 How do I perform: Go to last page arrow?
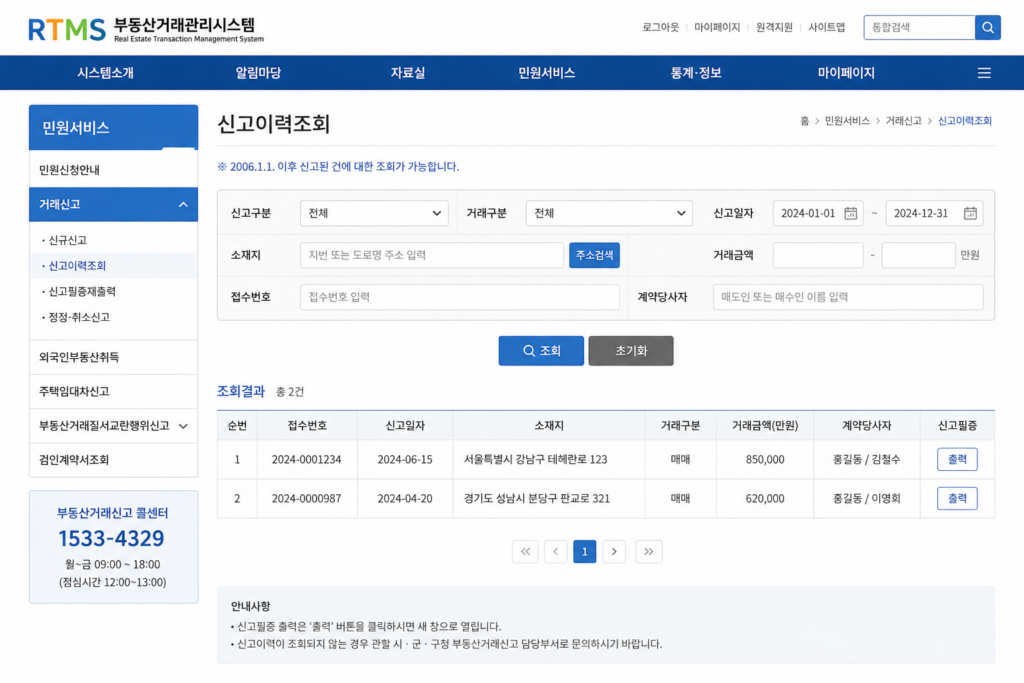[648, 552]
